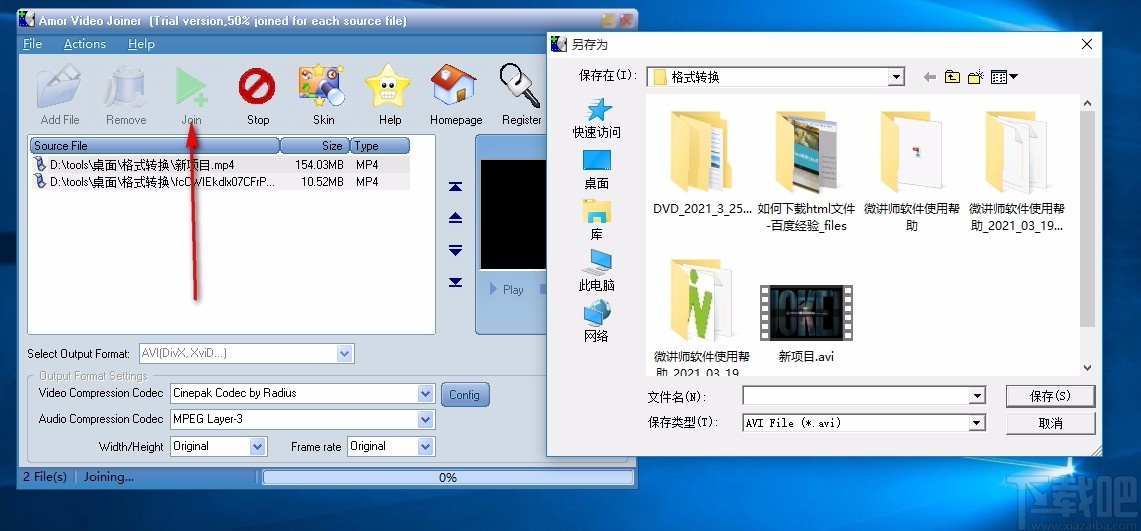Select DVD_2021_3_25 folder
The width and height of the screenshot is (1141, 531).
click(701, 163)
